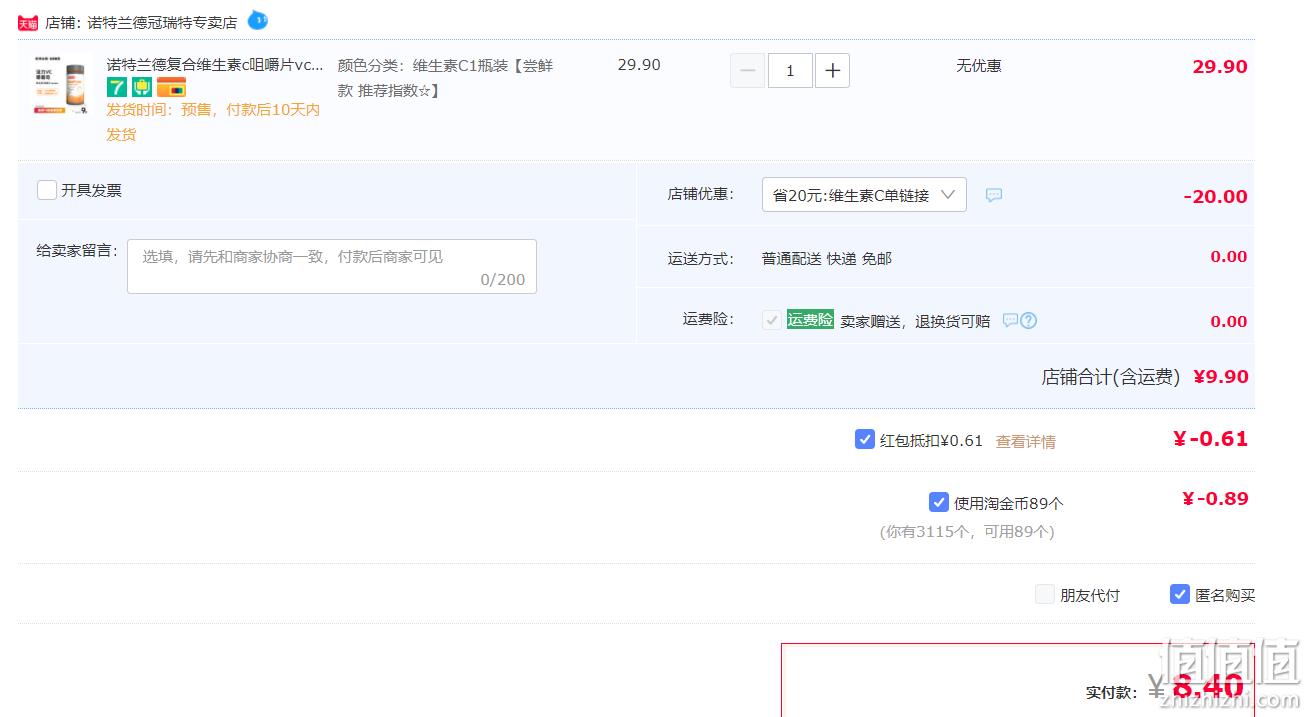Uncheck the 红包抵扣¥0.61 checkbox

(865, 439)
